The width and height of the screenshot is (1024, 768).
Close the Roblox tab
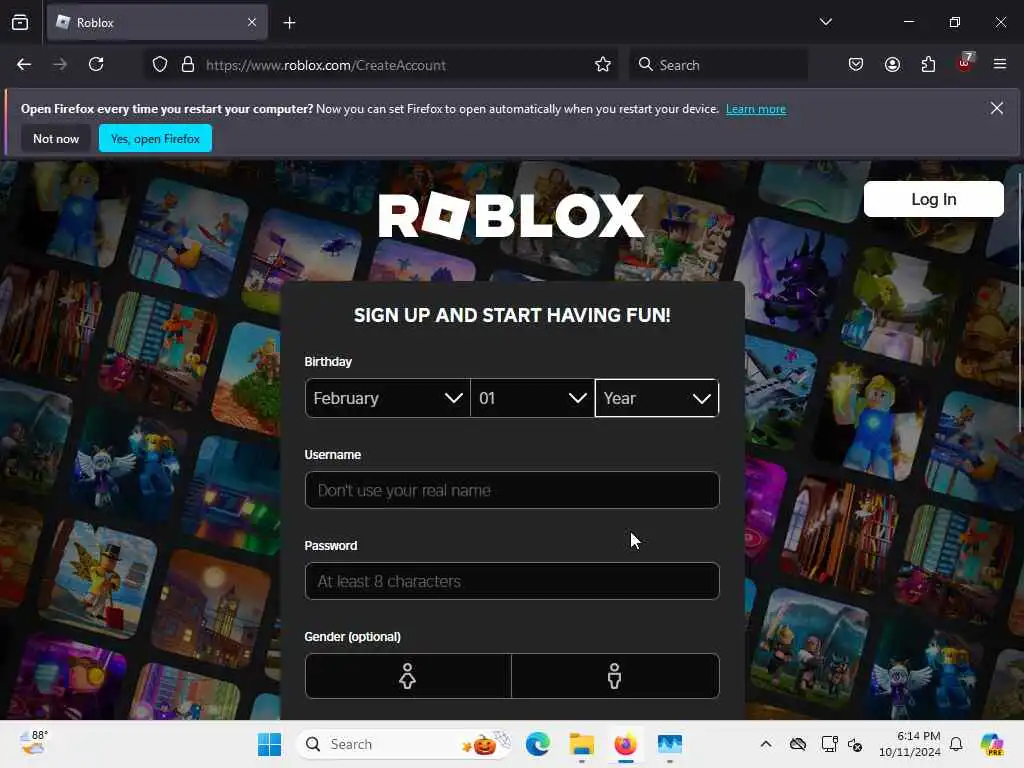[x=252, y=22]
